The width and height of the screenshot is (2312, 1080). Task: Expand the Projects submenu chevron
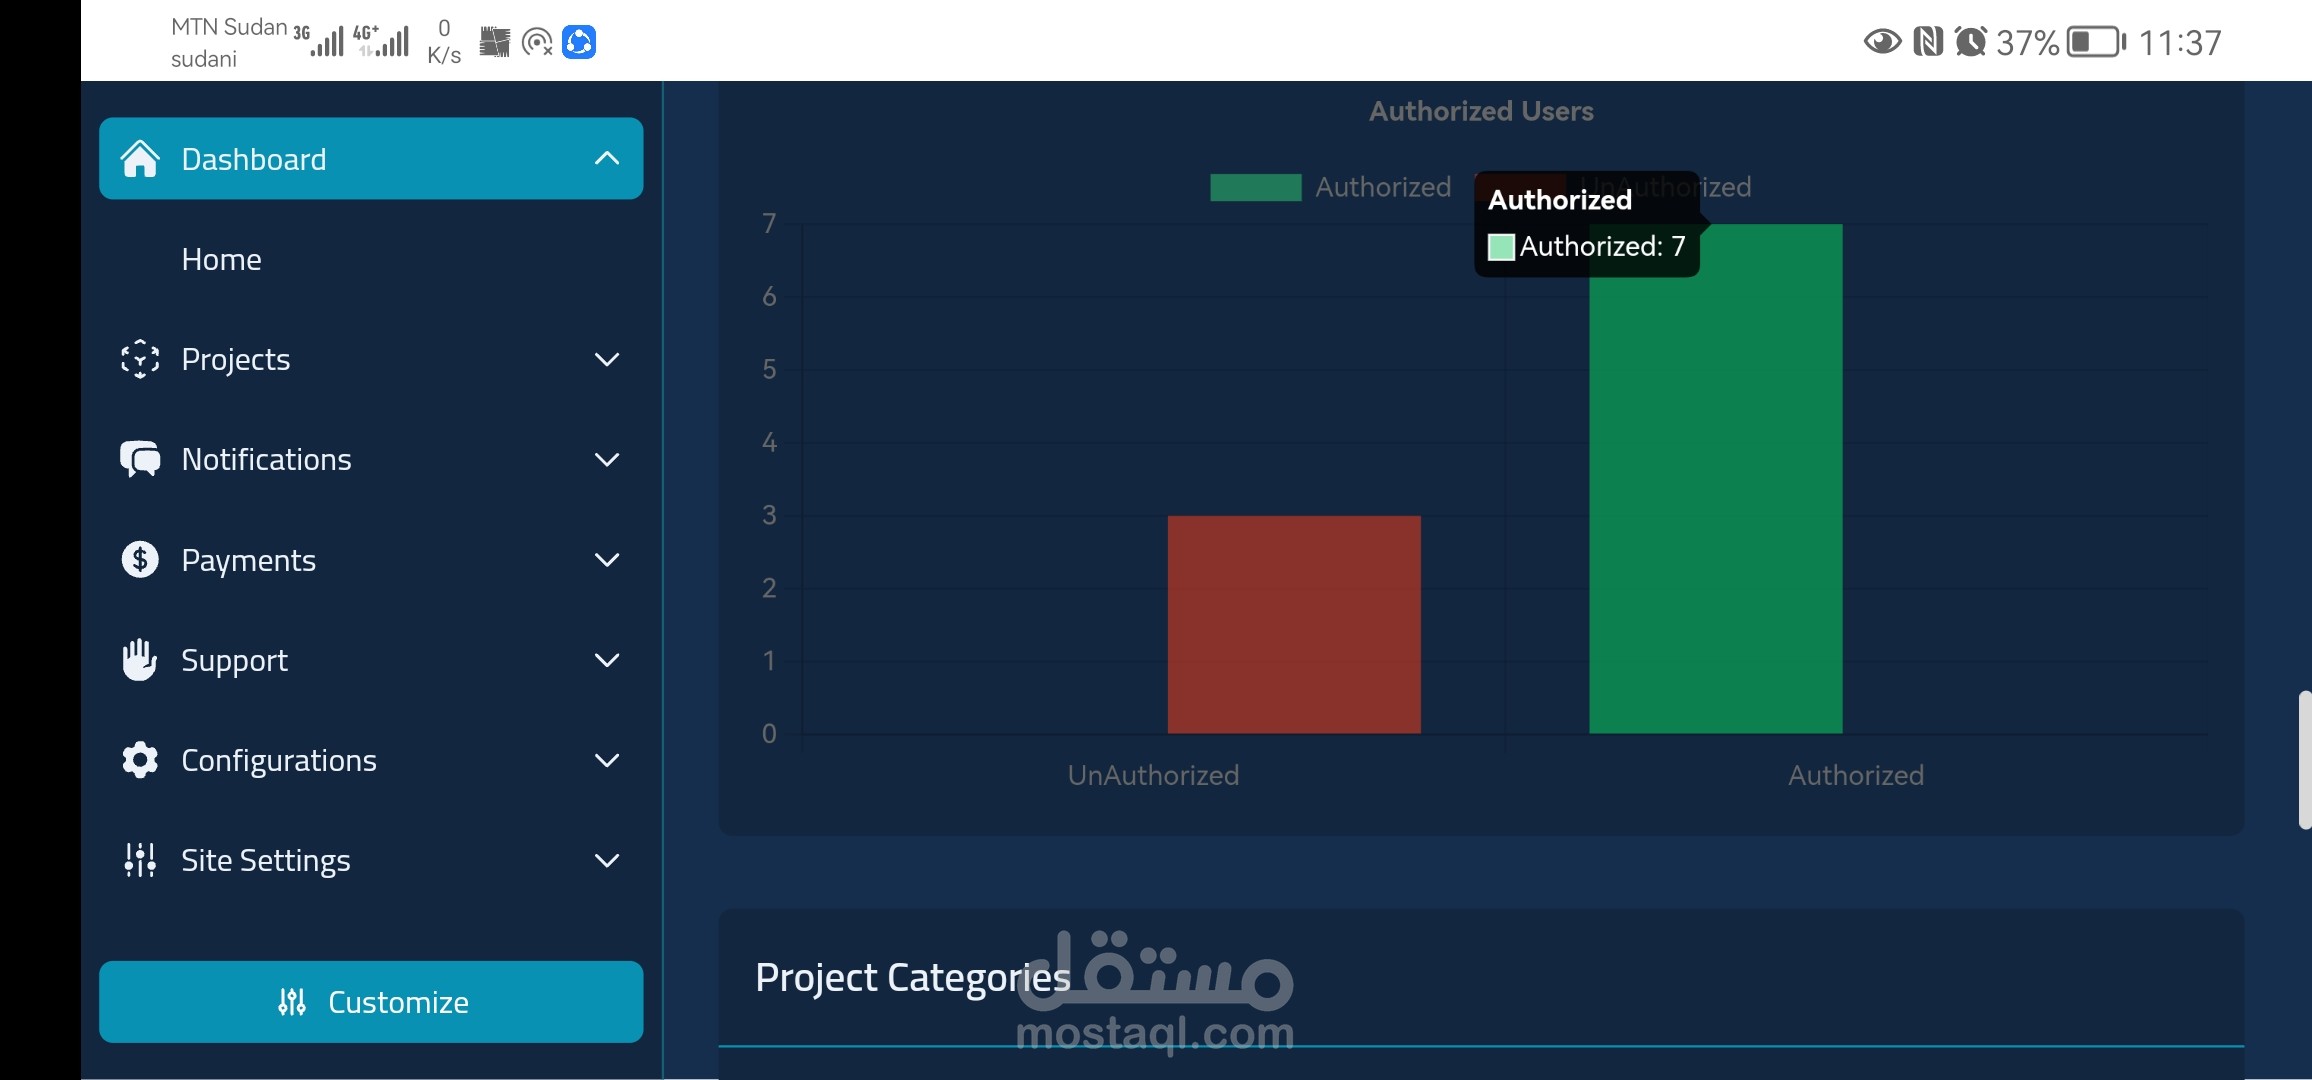pyautogui.click(x=606, y=359)
